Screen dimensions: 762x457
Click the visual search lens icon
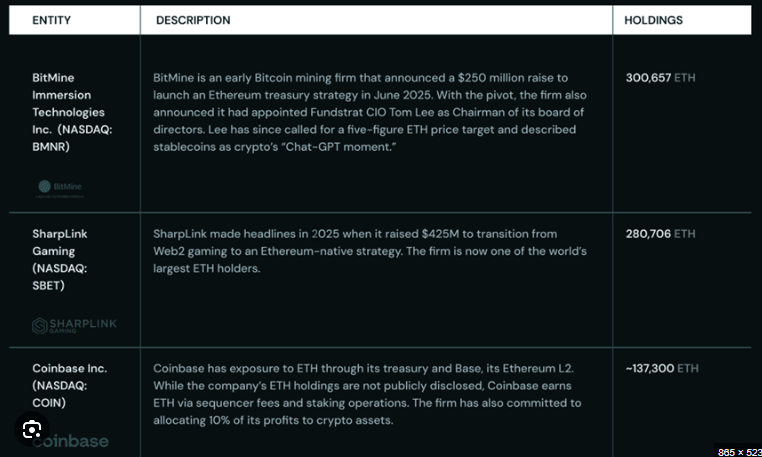(x=32, y=429)
